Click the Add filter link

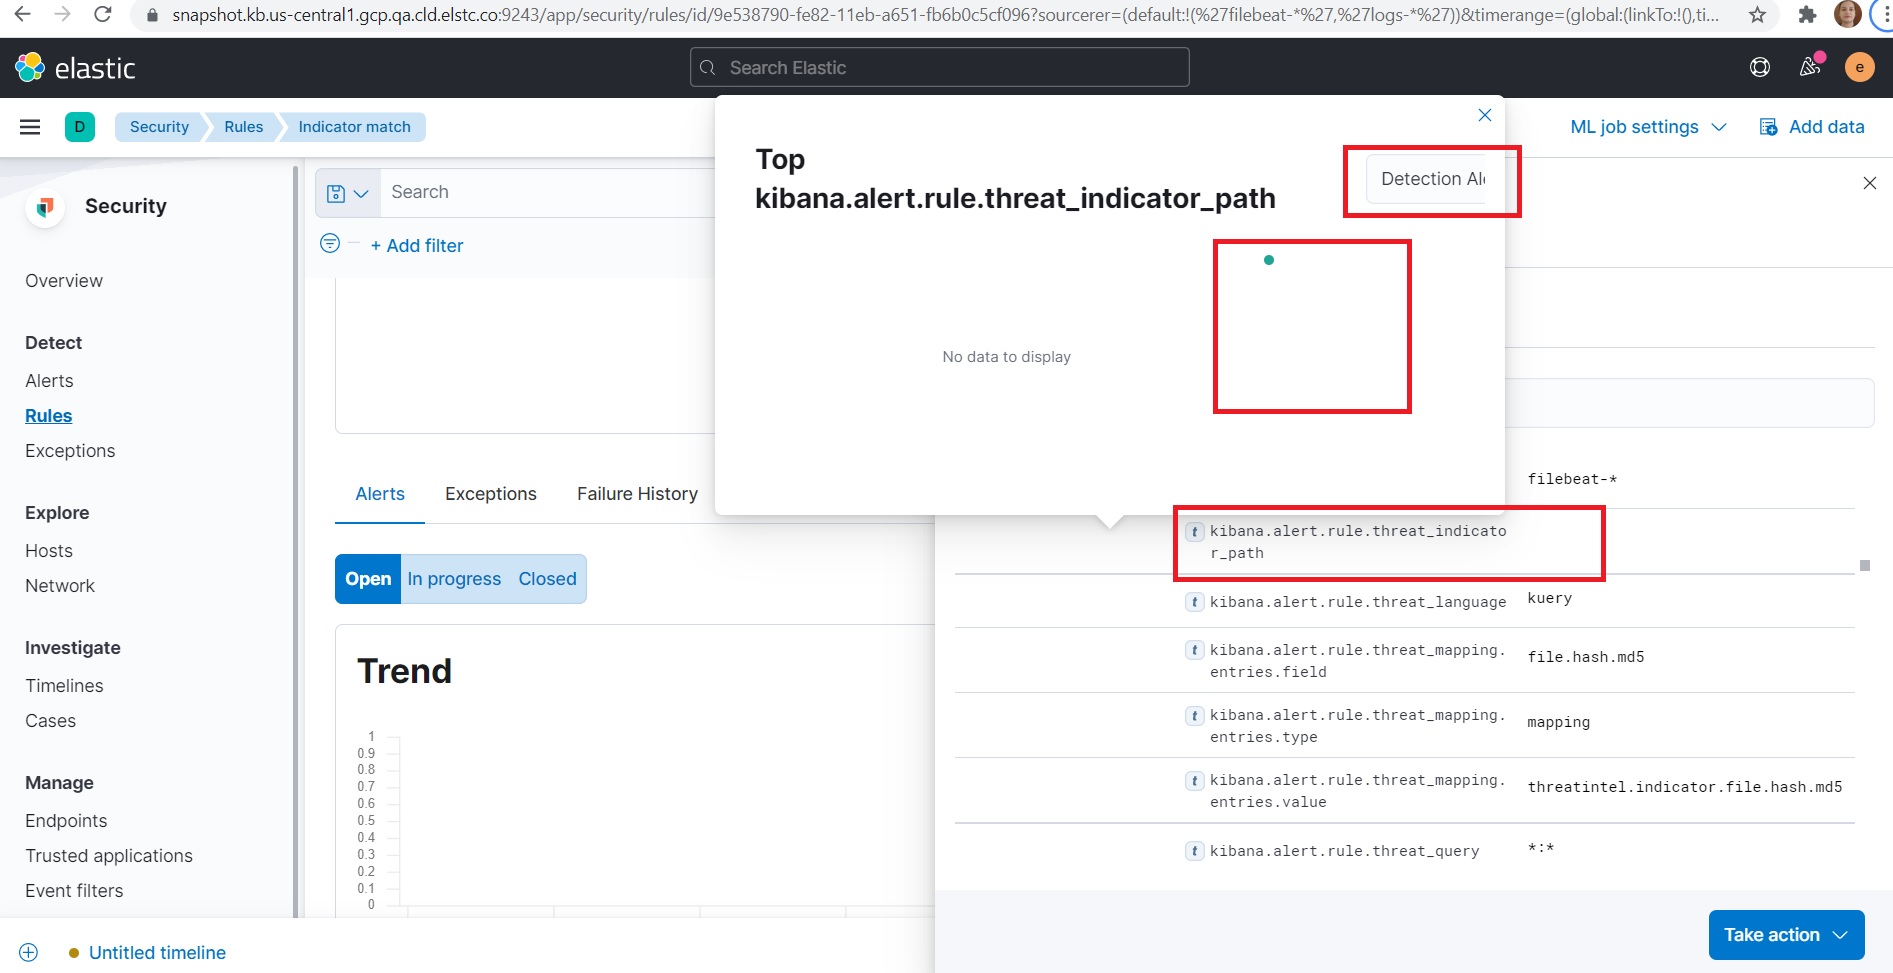(417, 245)
